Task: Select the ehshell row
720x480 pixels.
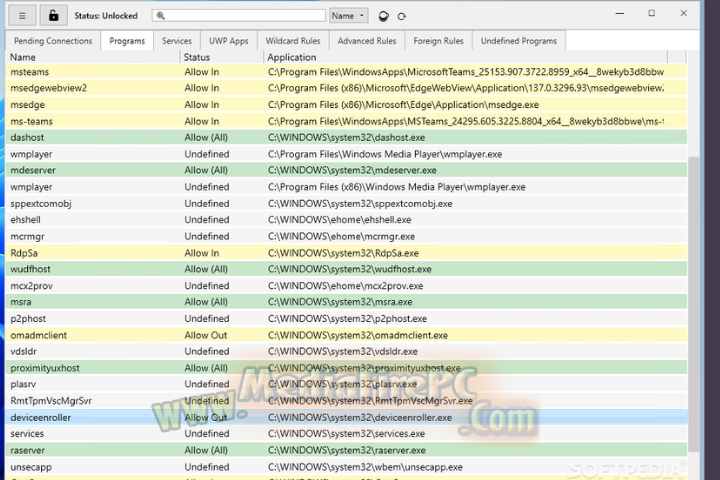Action: (347, 220)
